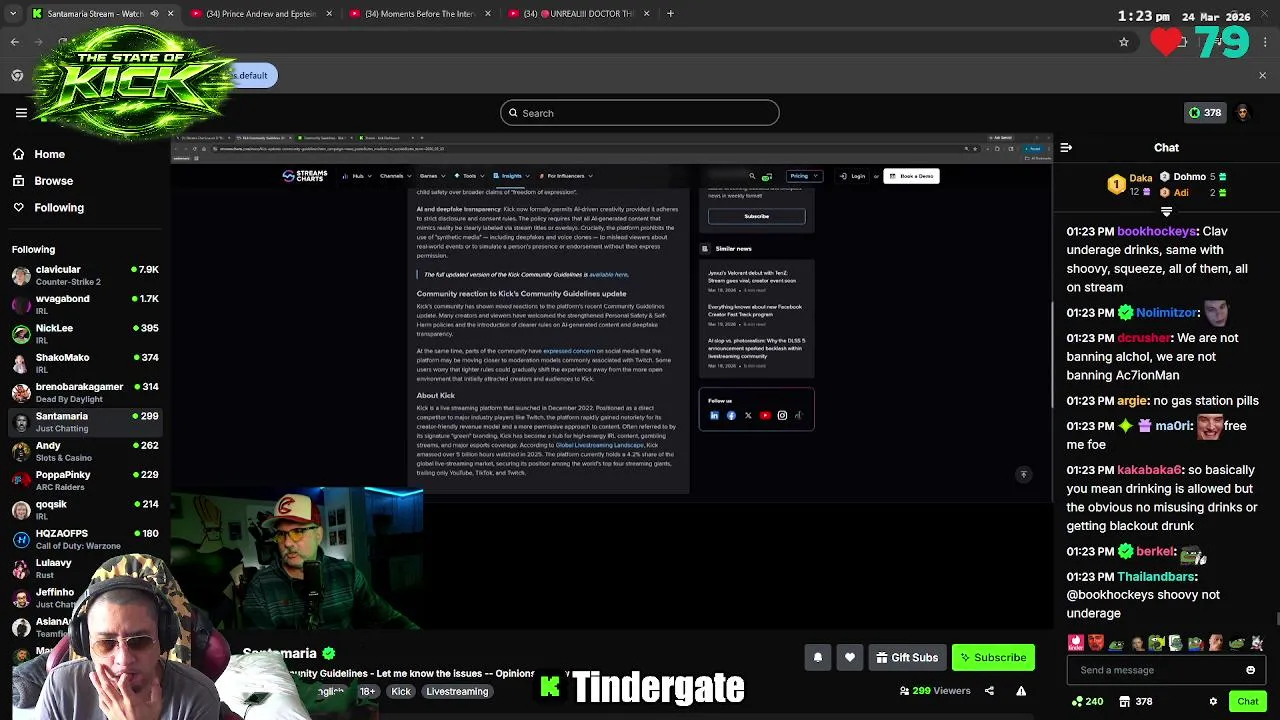Open the Pricing dropdown
Image resolution: width=1280 pixels, height=720 pixels.
click(803, 176)
